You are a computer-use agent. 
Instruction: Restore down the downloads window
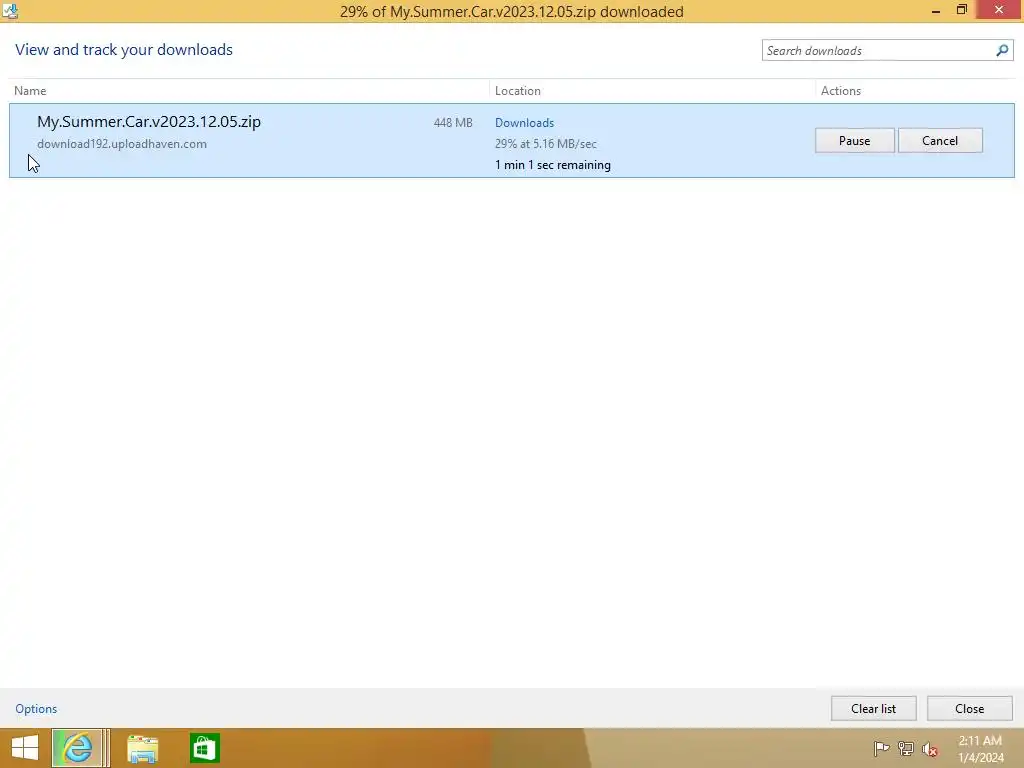coord(961,10)
